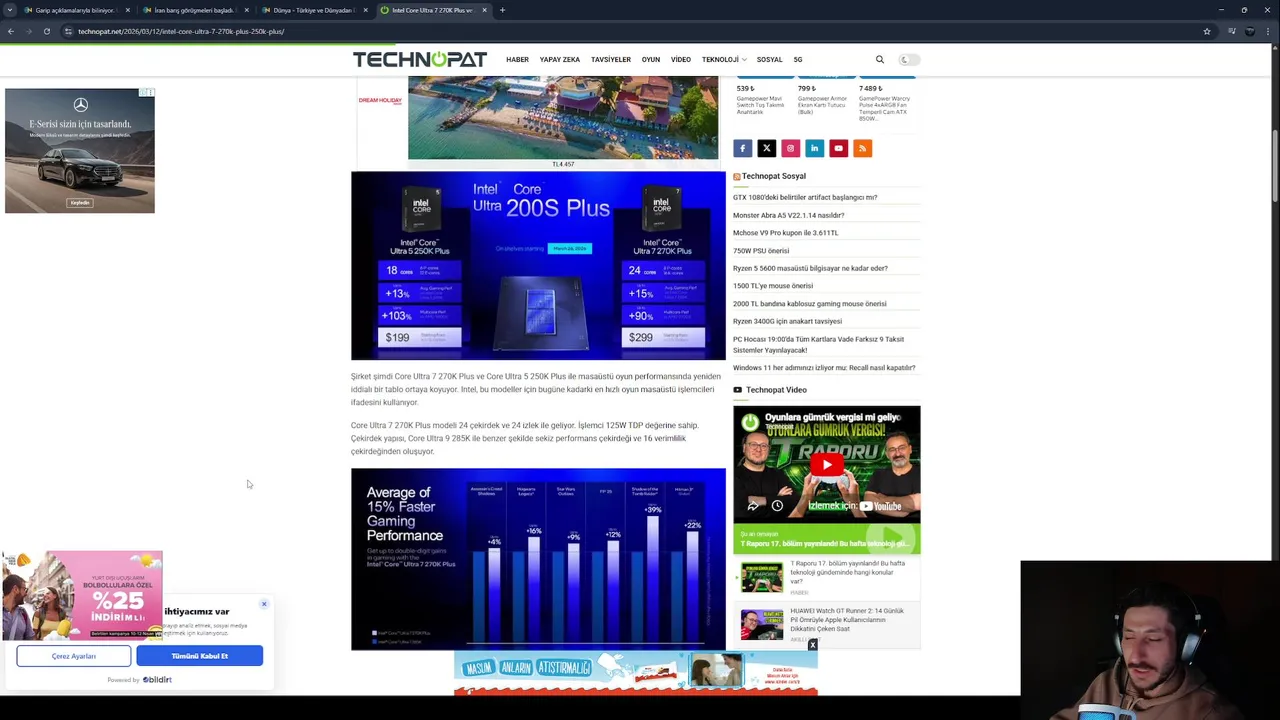The image size is (1280, 720).
Task: Open the SOSYAL menu
Action: [x=769, y=59]
